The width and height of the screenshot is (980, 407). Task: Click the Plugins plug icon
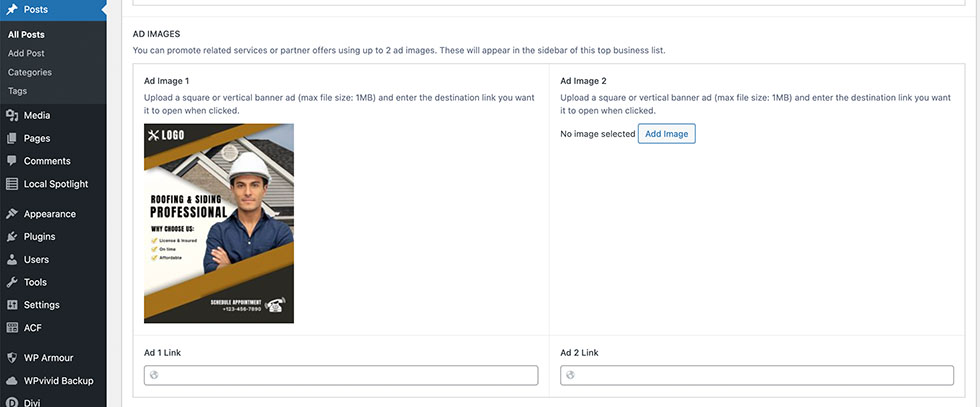12,237
